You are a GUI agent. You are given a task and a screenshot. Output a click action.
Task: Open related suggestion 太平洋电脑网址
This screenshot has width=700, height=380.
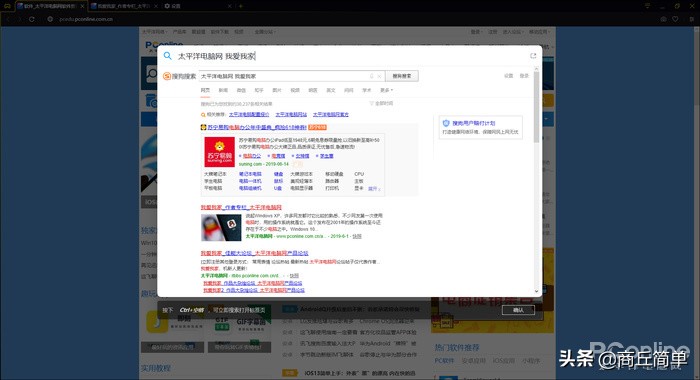point(291,115)
